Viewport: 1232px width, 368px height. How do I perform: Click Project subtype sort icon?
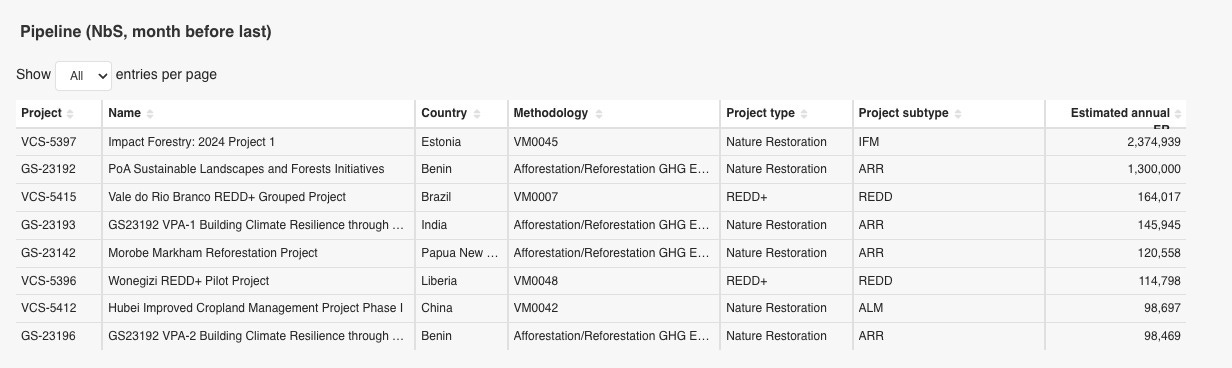point(957,114)
